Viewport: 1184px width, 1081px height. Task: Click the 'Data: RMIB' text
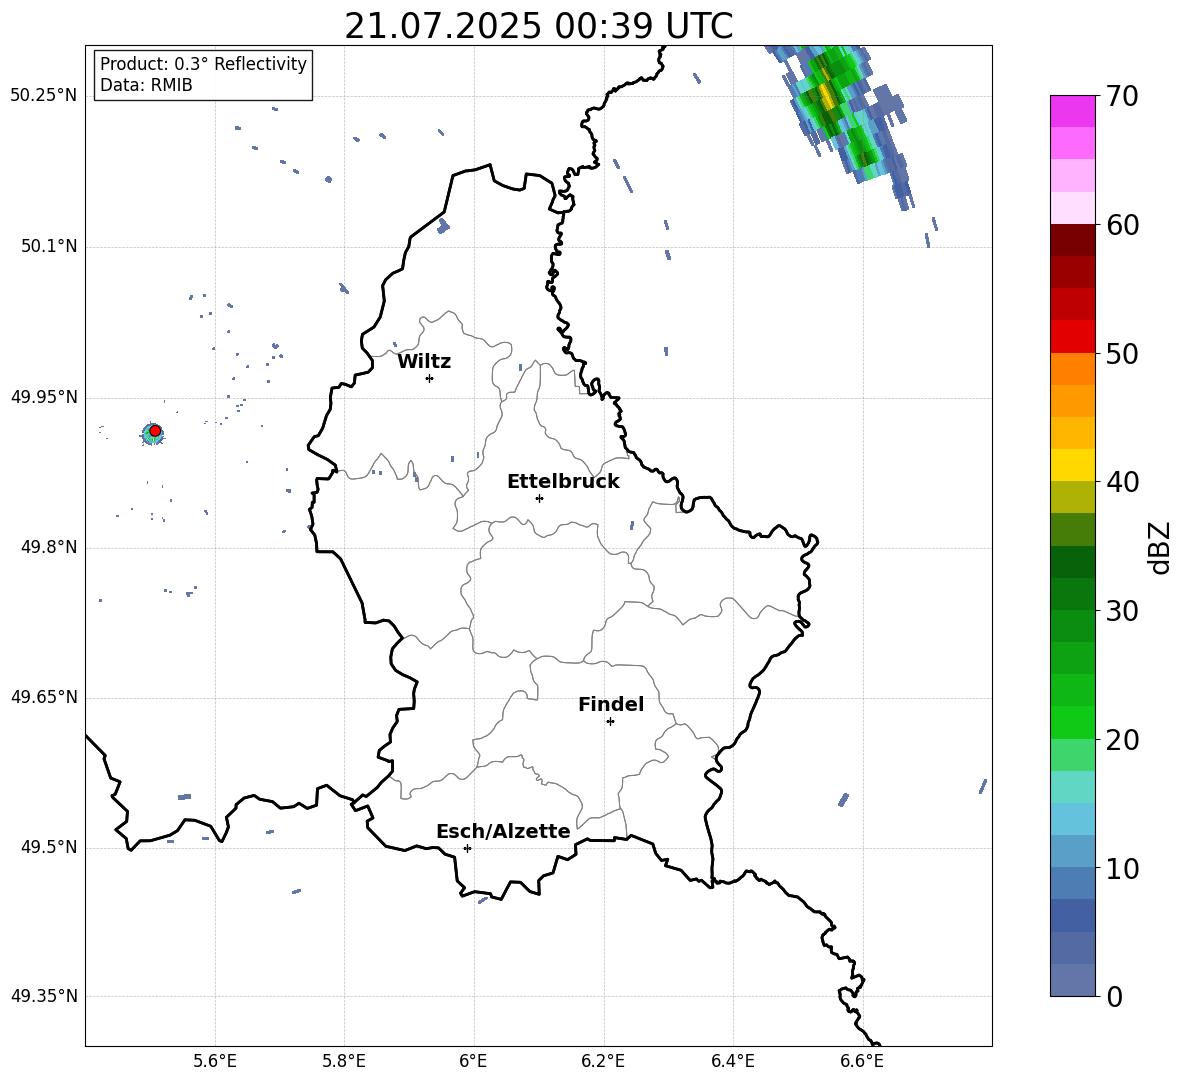(146, 85)
